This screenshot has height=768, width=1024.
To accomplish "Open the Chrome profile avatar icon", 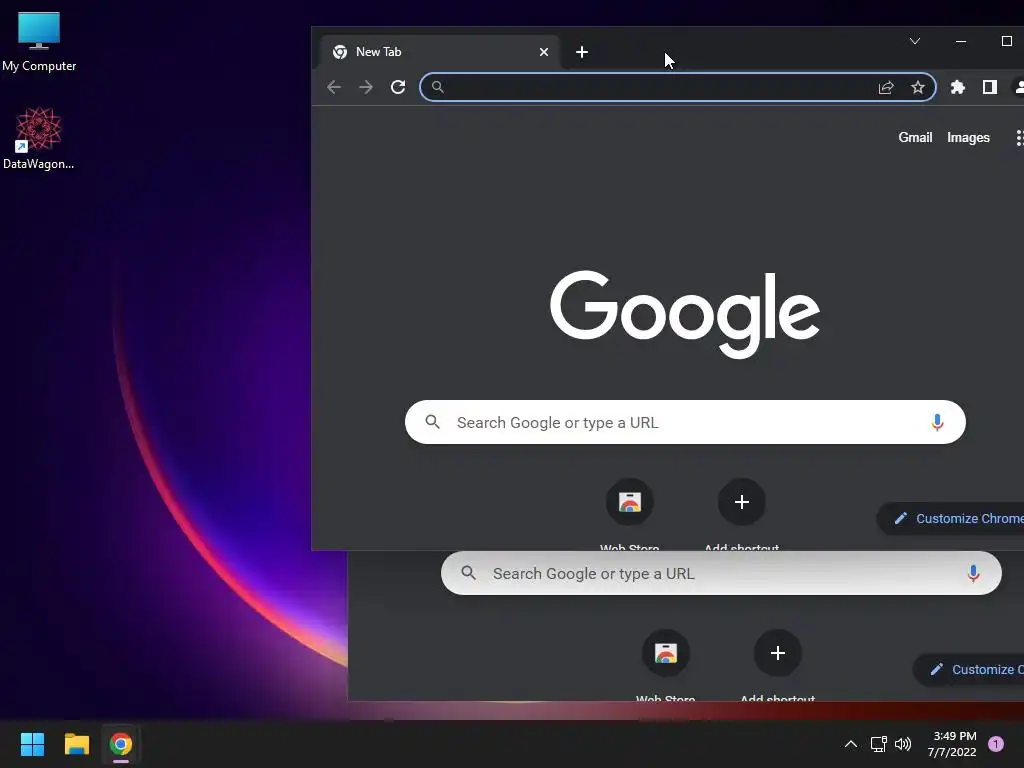I will pyautogui.click(x=1018, y=88).
